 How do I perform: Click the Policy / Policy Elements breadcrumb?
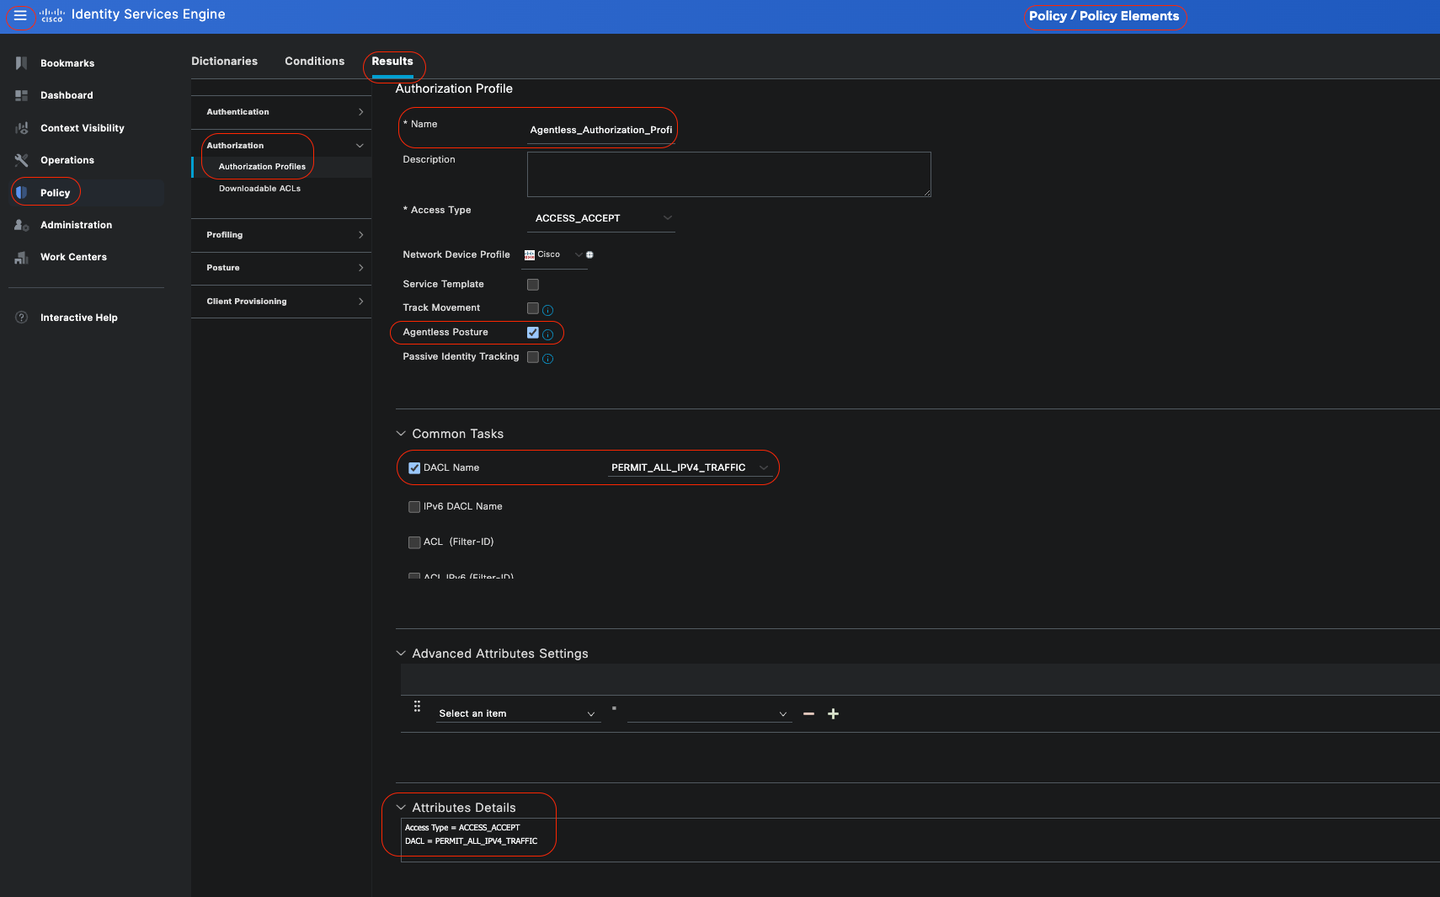[x=1104, y=16]
